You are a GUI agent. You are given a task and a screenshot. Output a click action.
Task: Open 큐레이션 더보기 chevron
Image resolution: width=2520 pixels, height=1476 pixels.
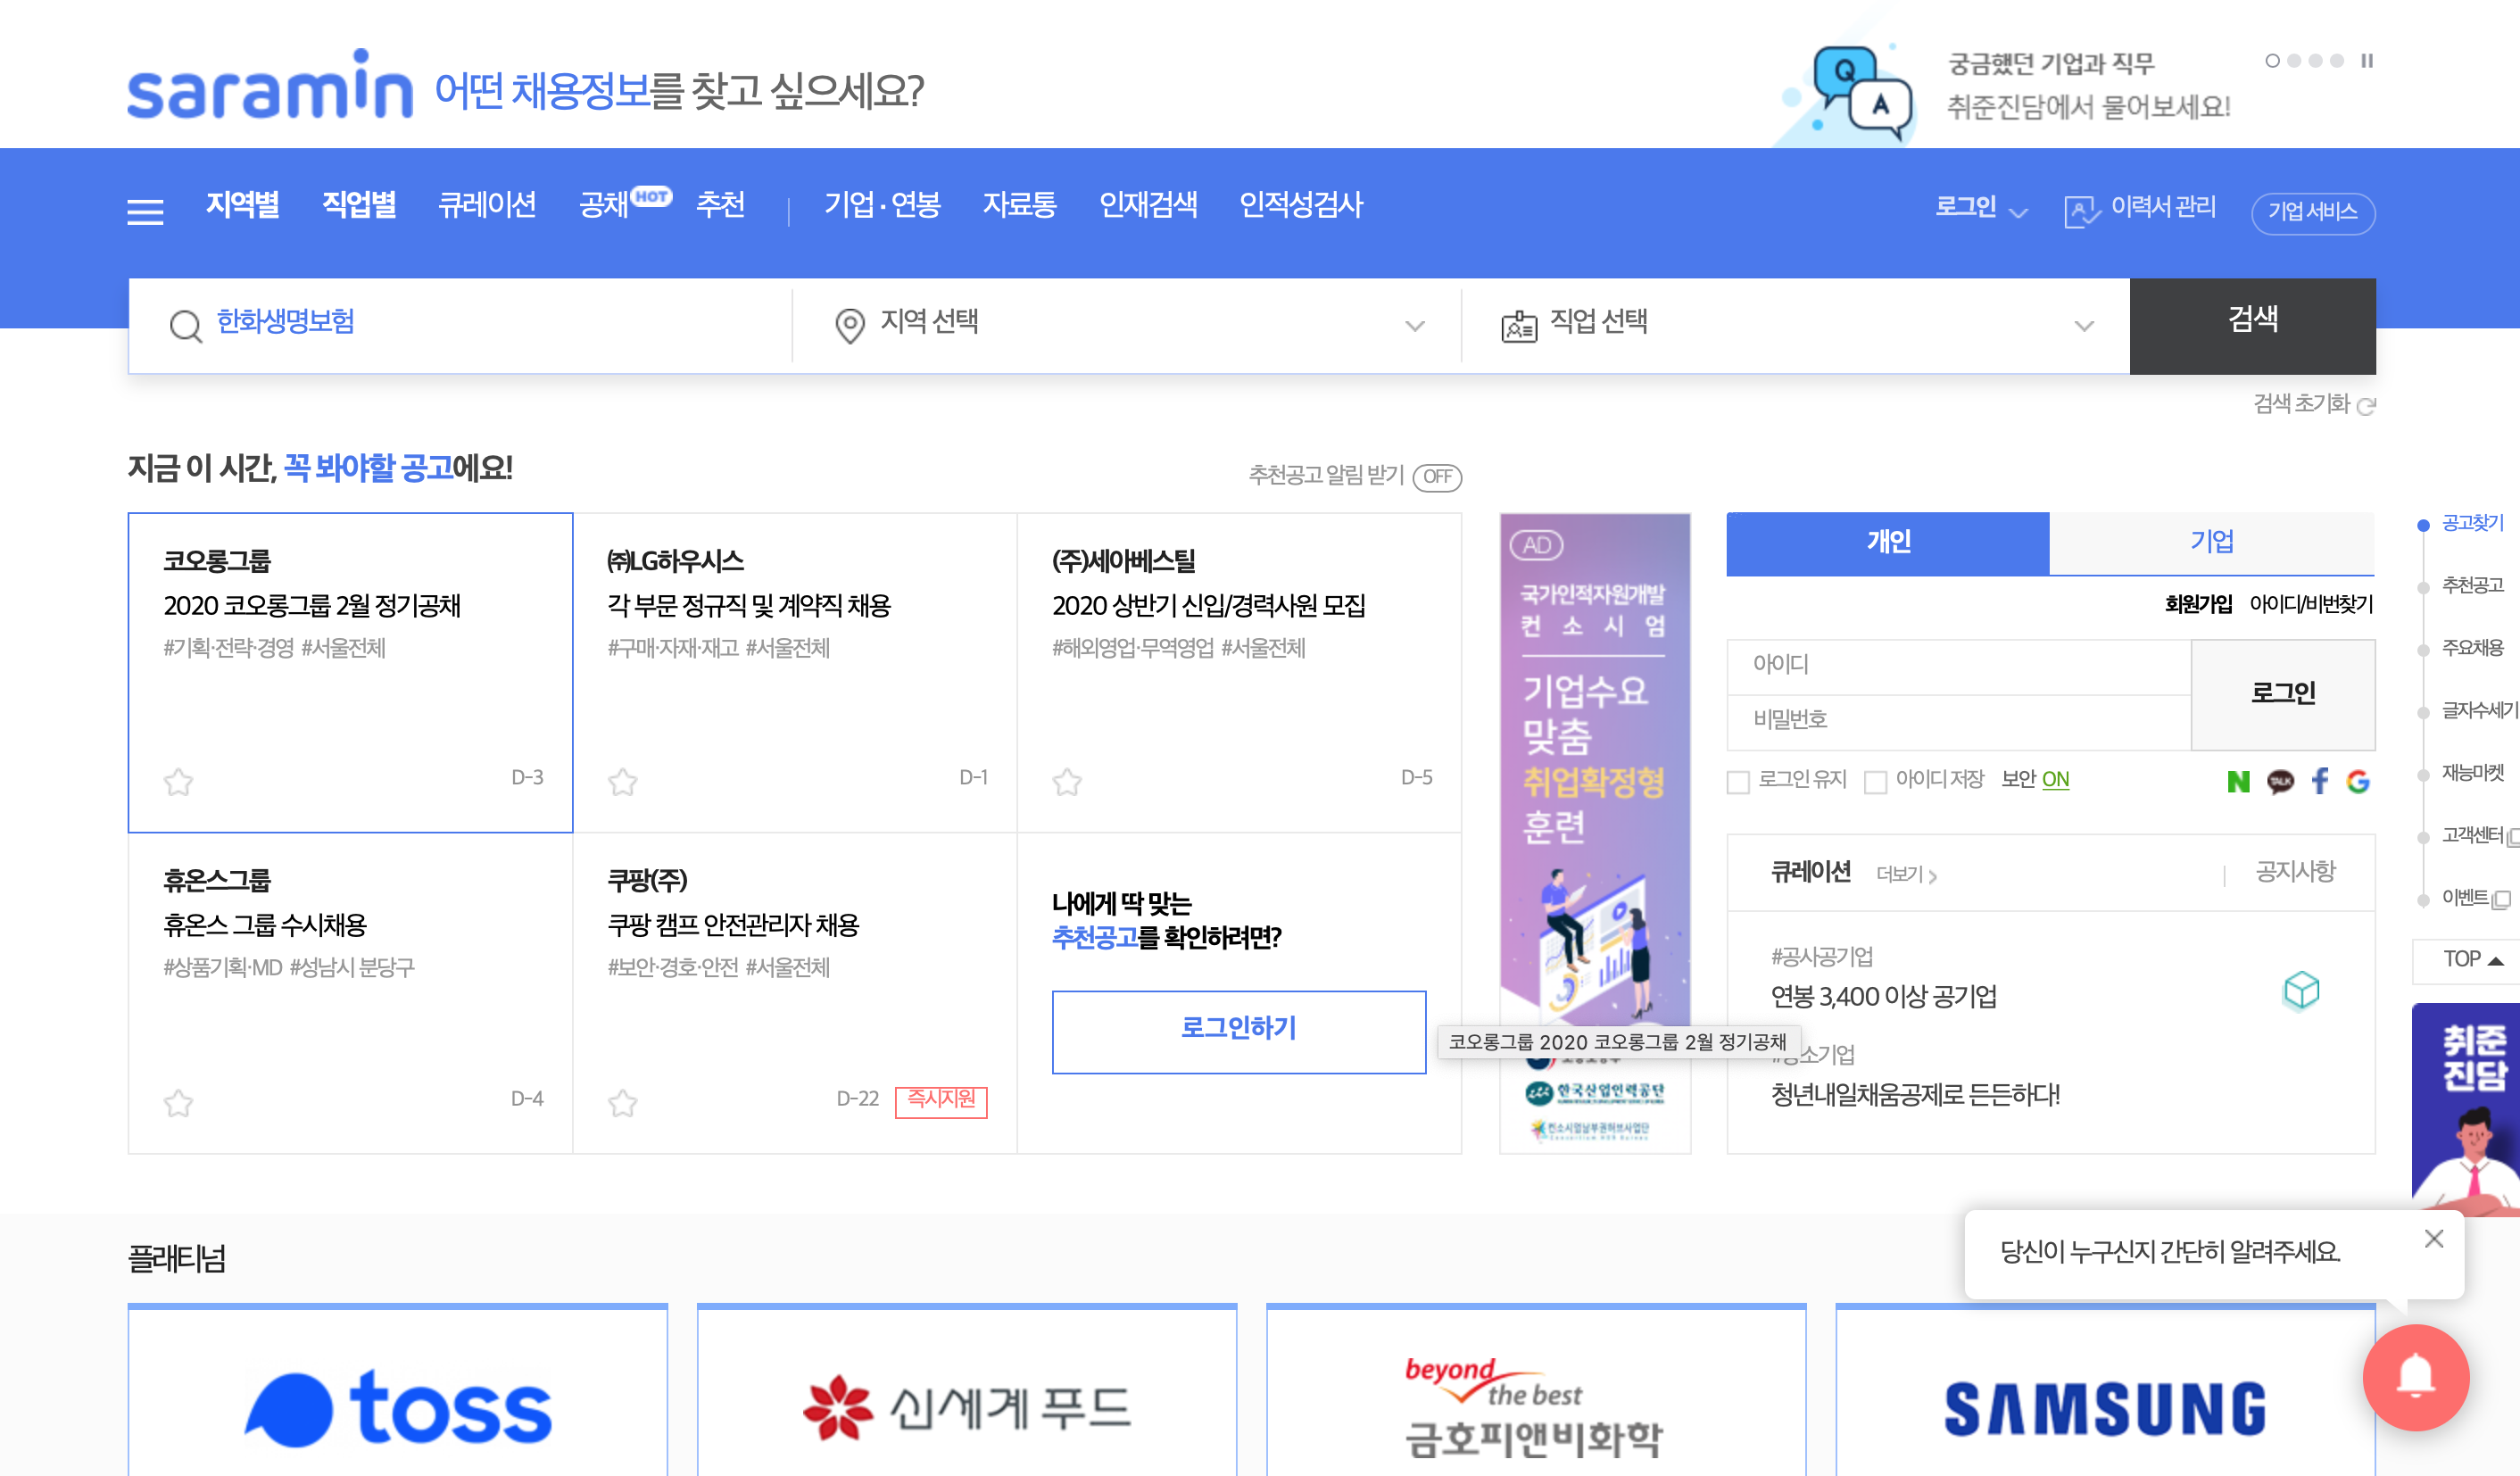click(1907, 875)
